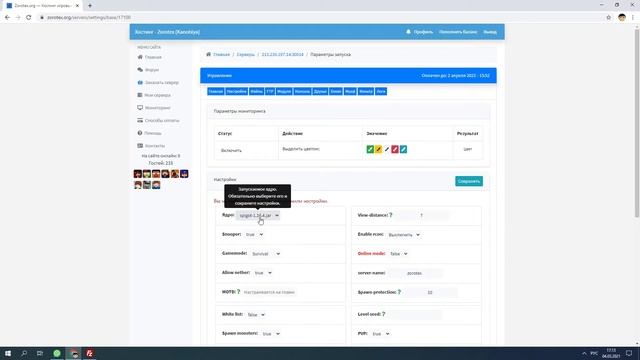Click the Spawn-protection help question mark
Viewport: 640px width, 360px height.
click(x=399, y=292)
